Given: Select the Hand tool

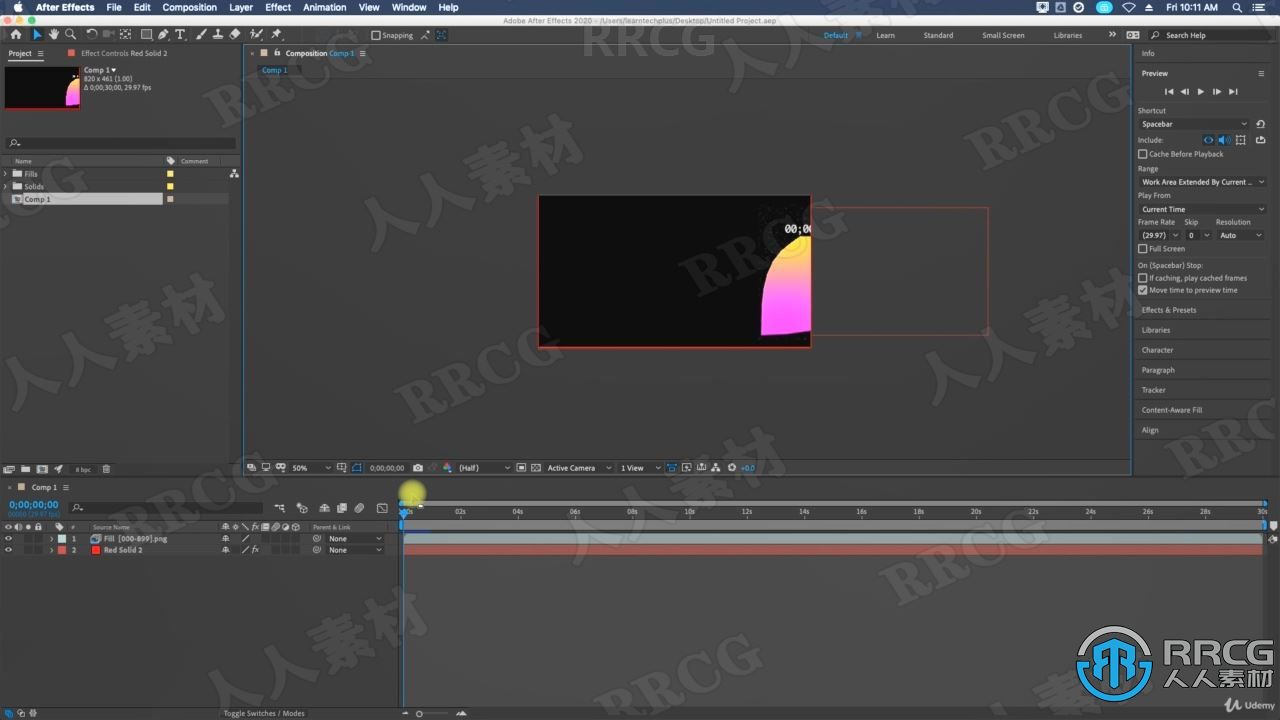Looking at the screenshot, I should 54,34.
